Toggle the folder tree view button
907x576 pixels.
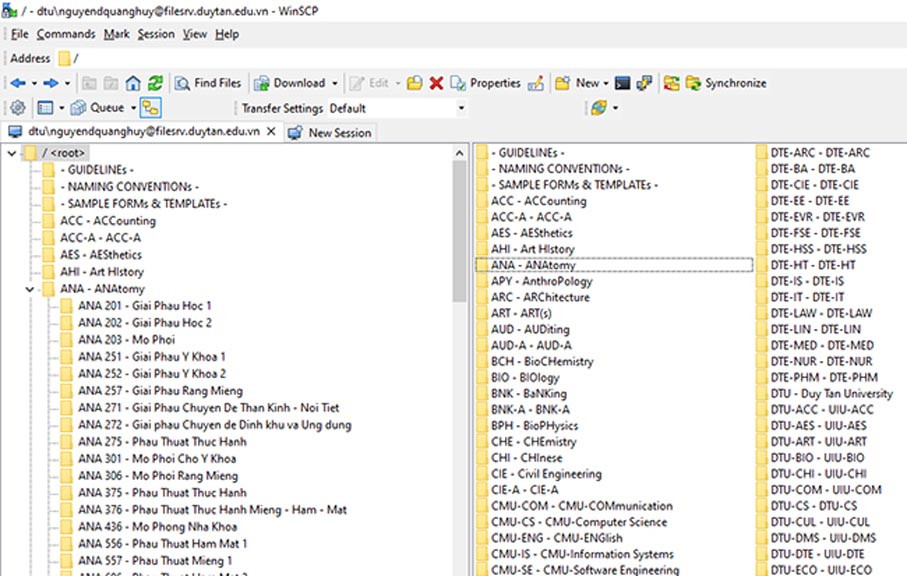(x=150, y=108)
